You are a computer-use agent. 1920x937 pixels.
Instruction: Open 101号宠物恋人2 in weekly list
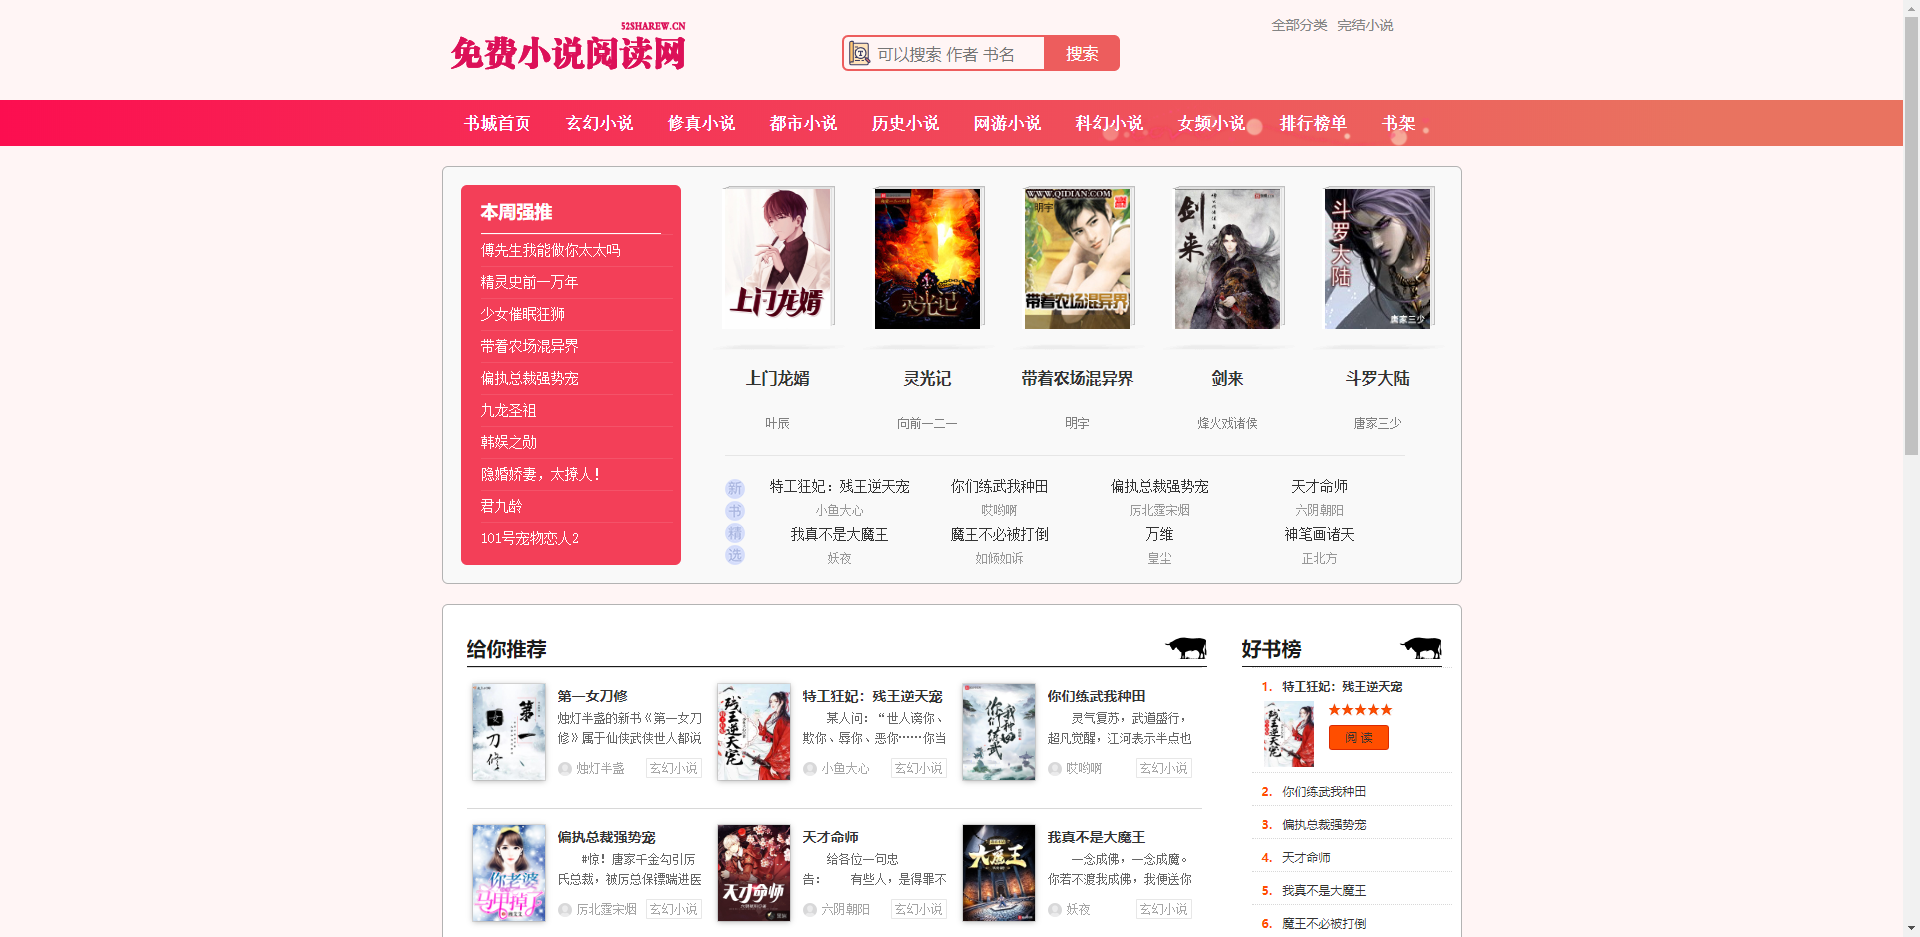(x=530, y=538)
